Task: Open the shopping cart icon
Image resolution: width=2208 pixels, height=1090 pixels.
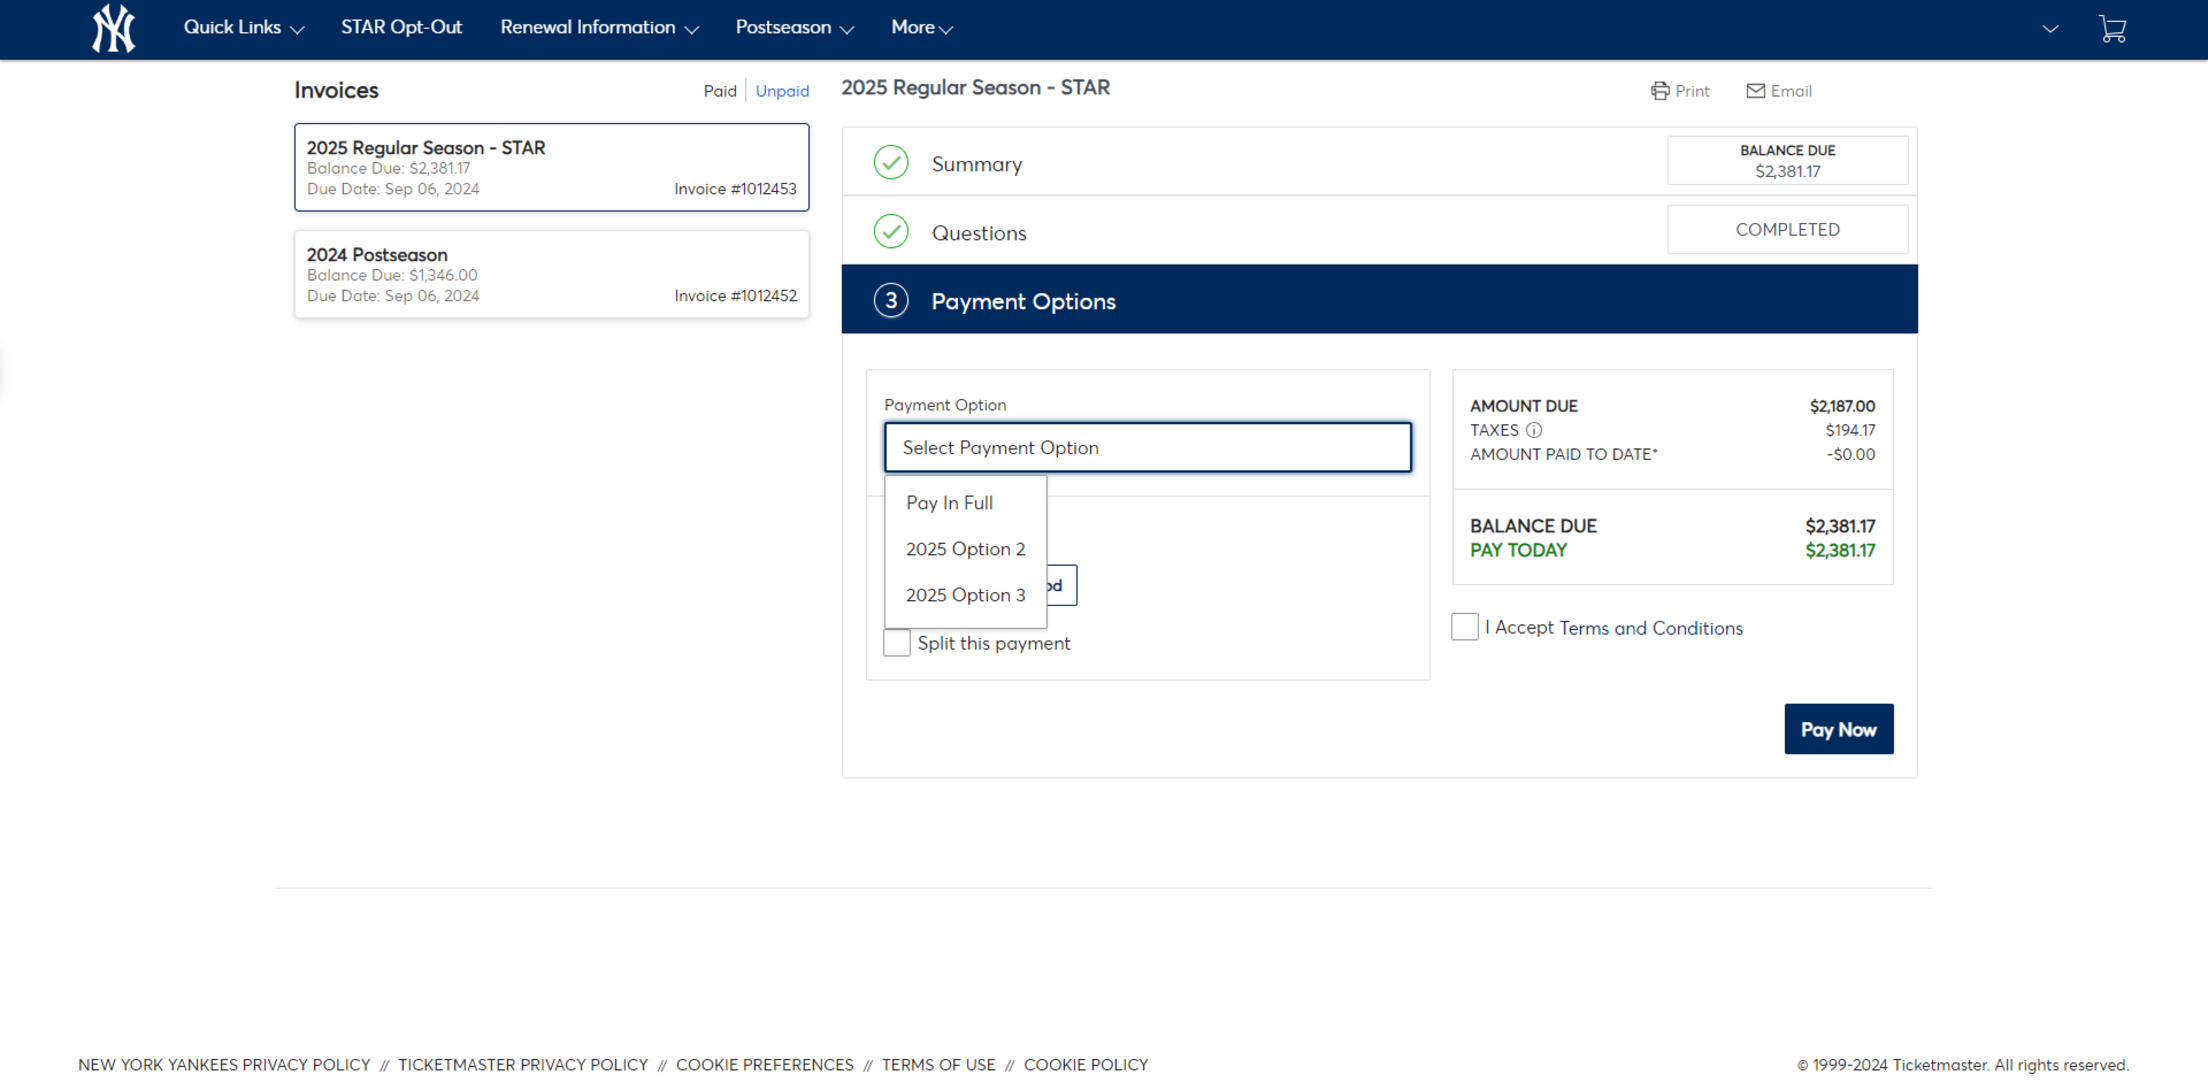Action: click(x=2113, y=28)
